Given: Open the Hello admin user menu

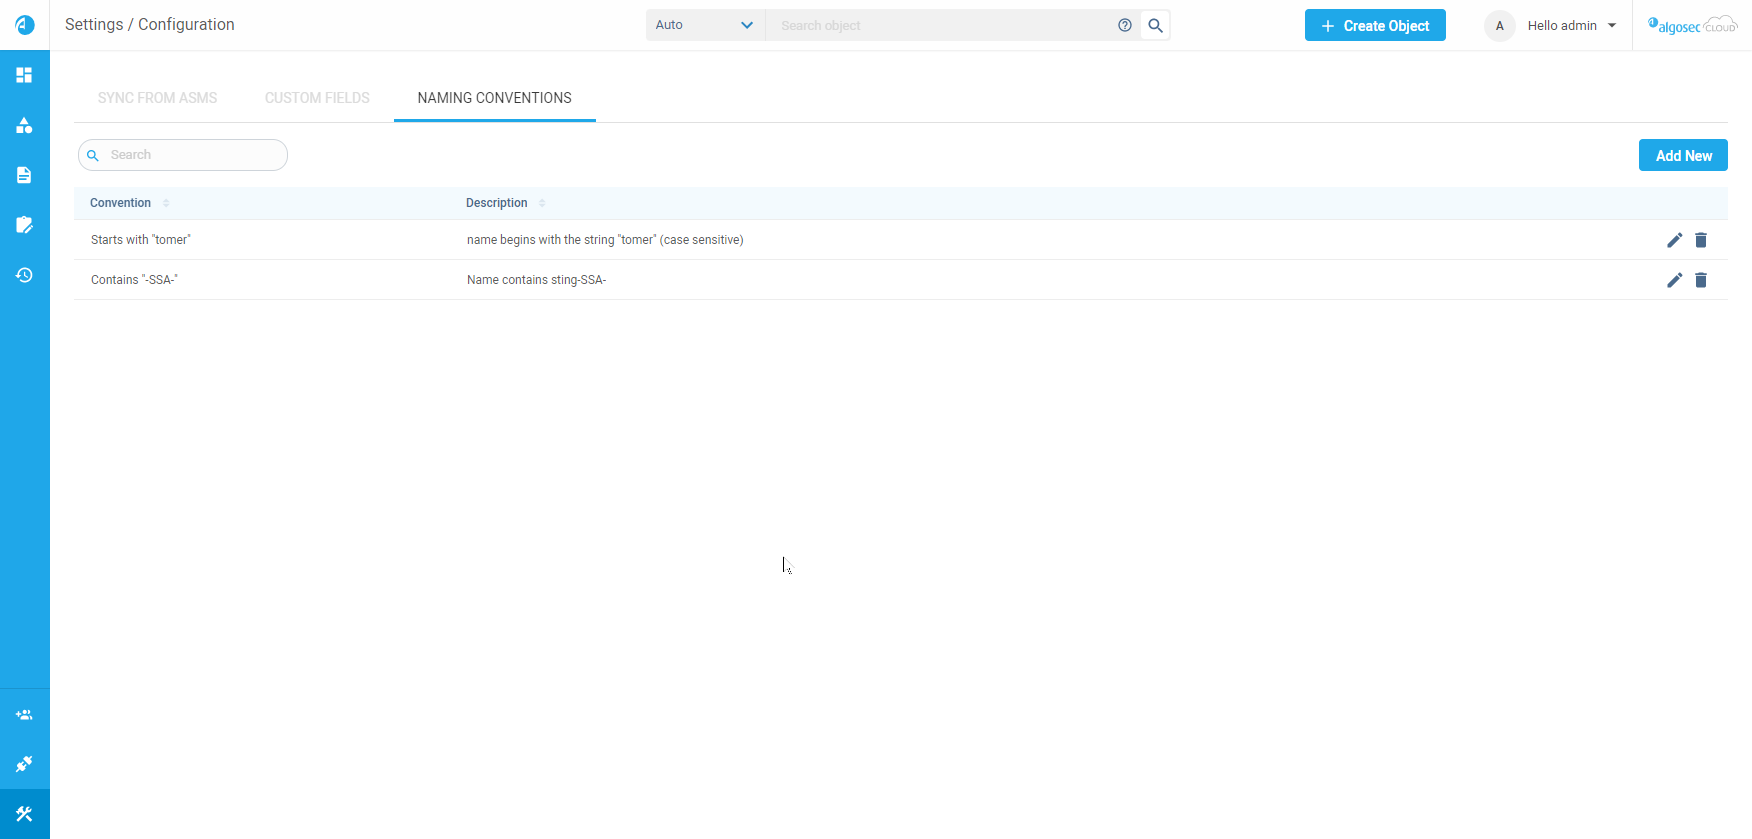Looking at the screenshot, I should (x=1571, y=26).
